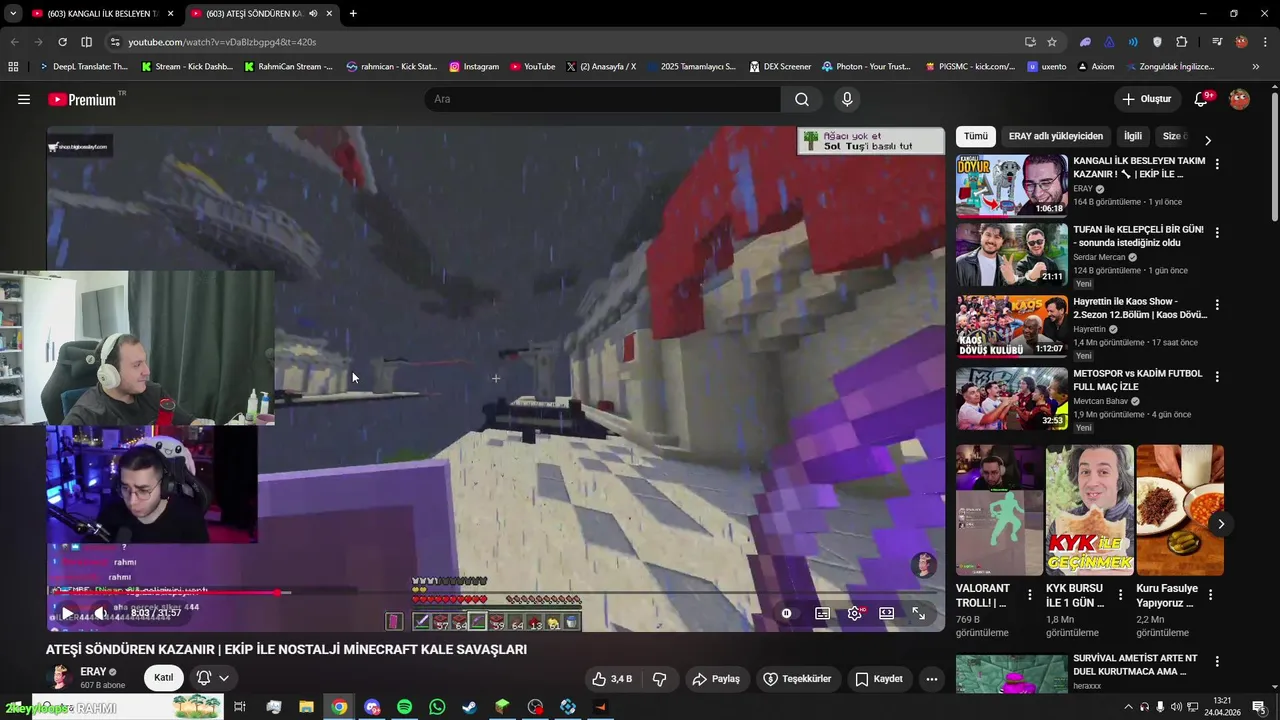Screen dimensions: 1280x720
Task: Open METOSPOR vs KADİM FUTBOL video
Action: click(x=1012, y=398)
